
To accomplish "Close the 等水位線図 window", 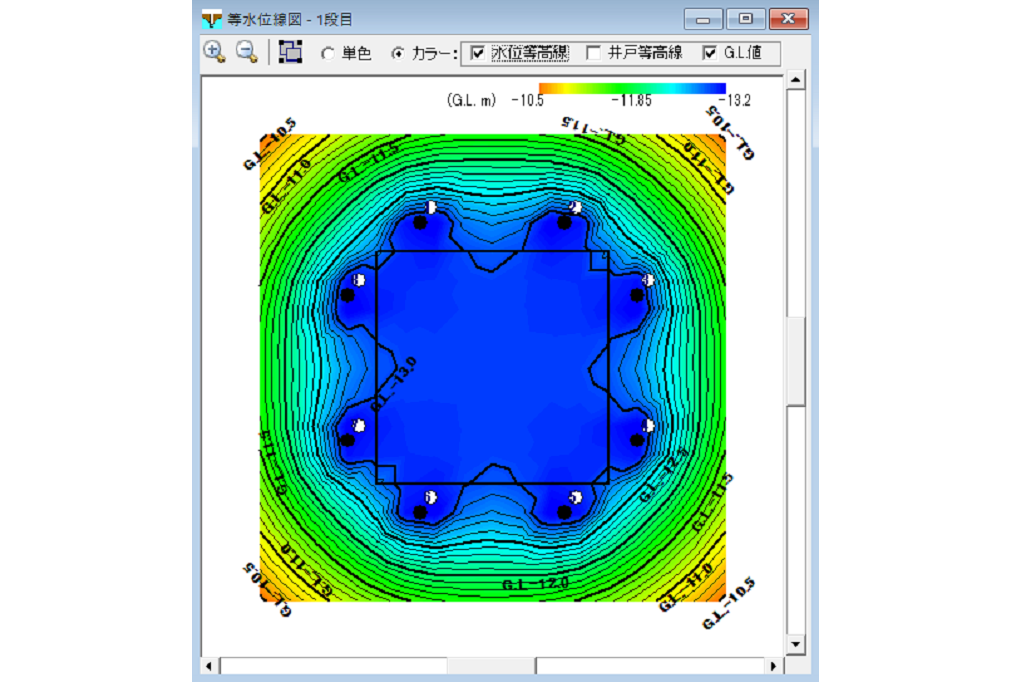I will [789, 19].
